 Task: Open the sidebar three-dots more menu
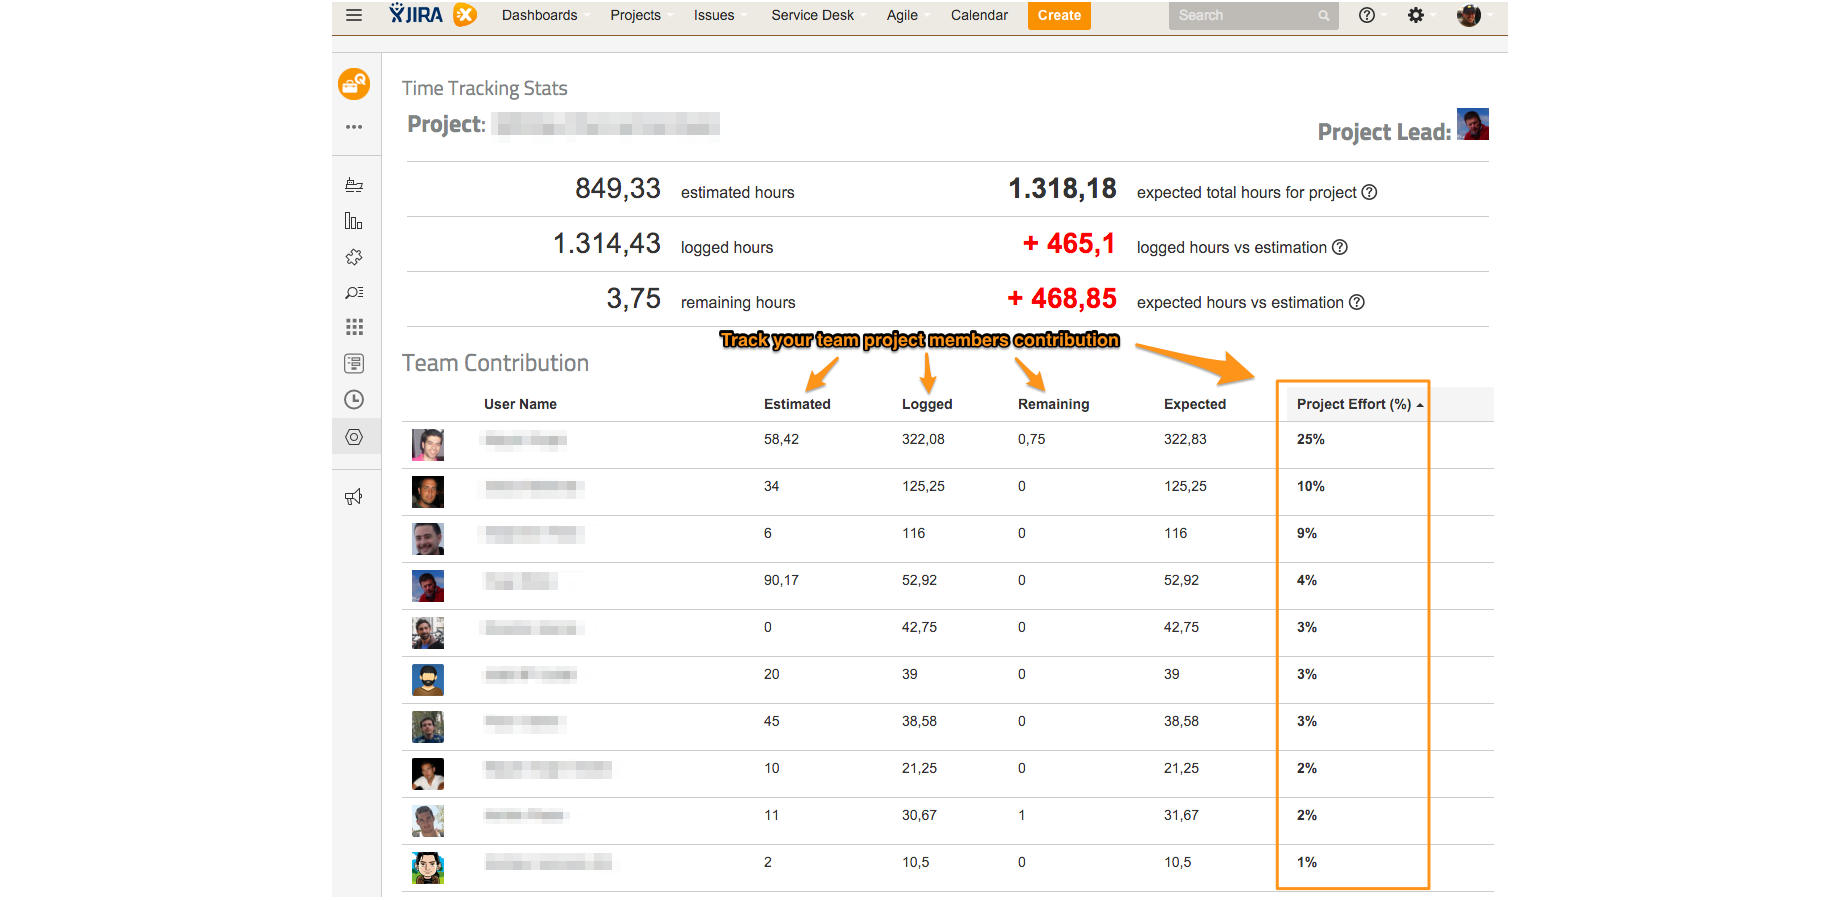354,127
